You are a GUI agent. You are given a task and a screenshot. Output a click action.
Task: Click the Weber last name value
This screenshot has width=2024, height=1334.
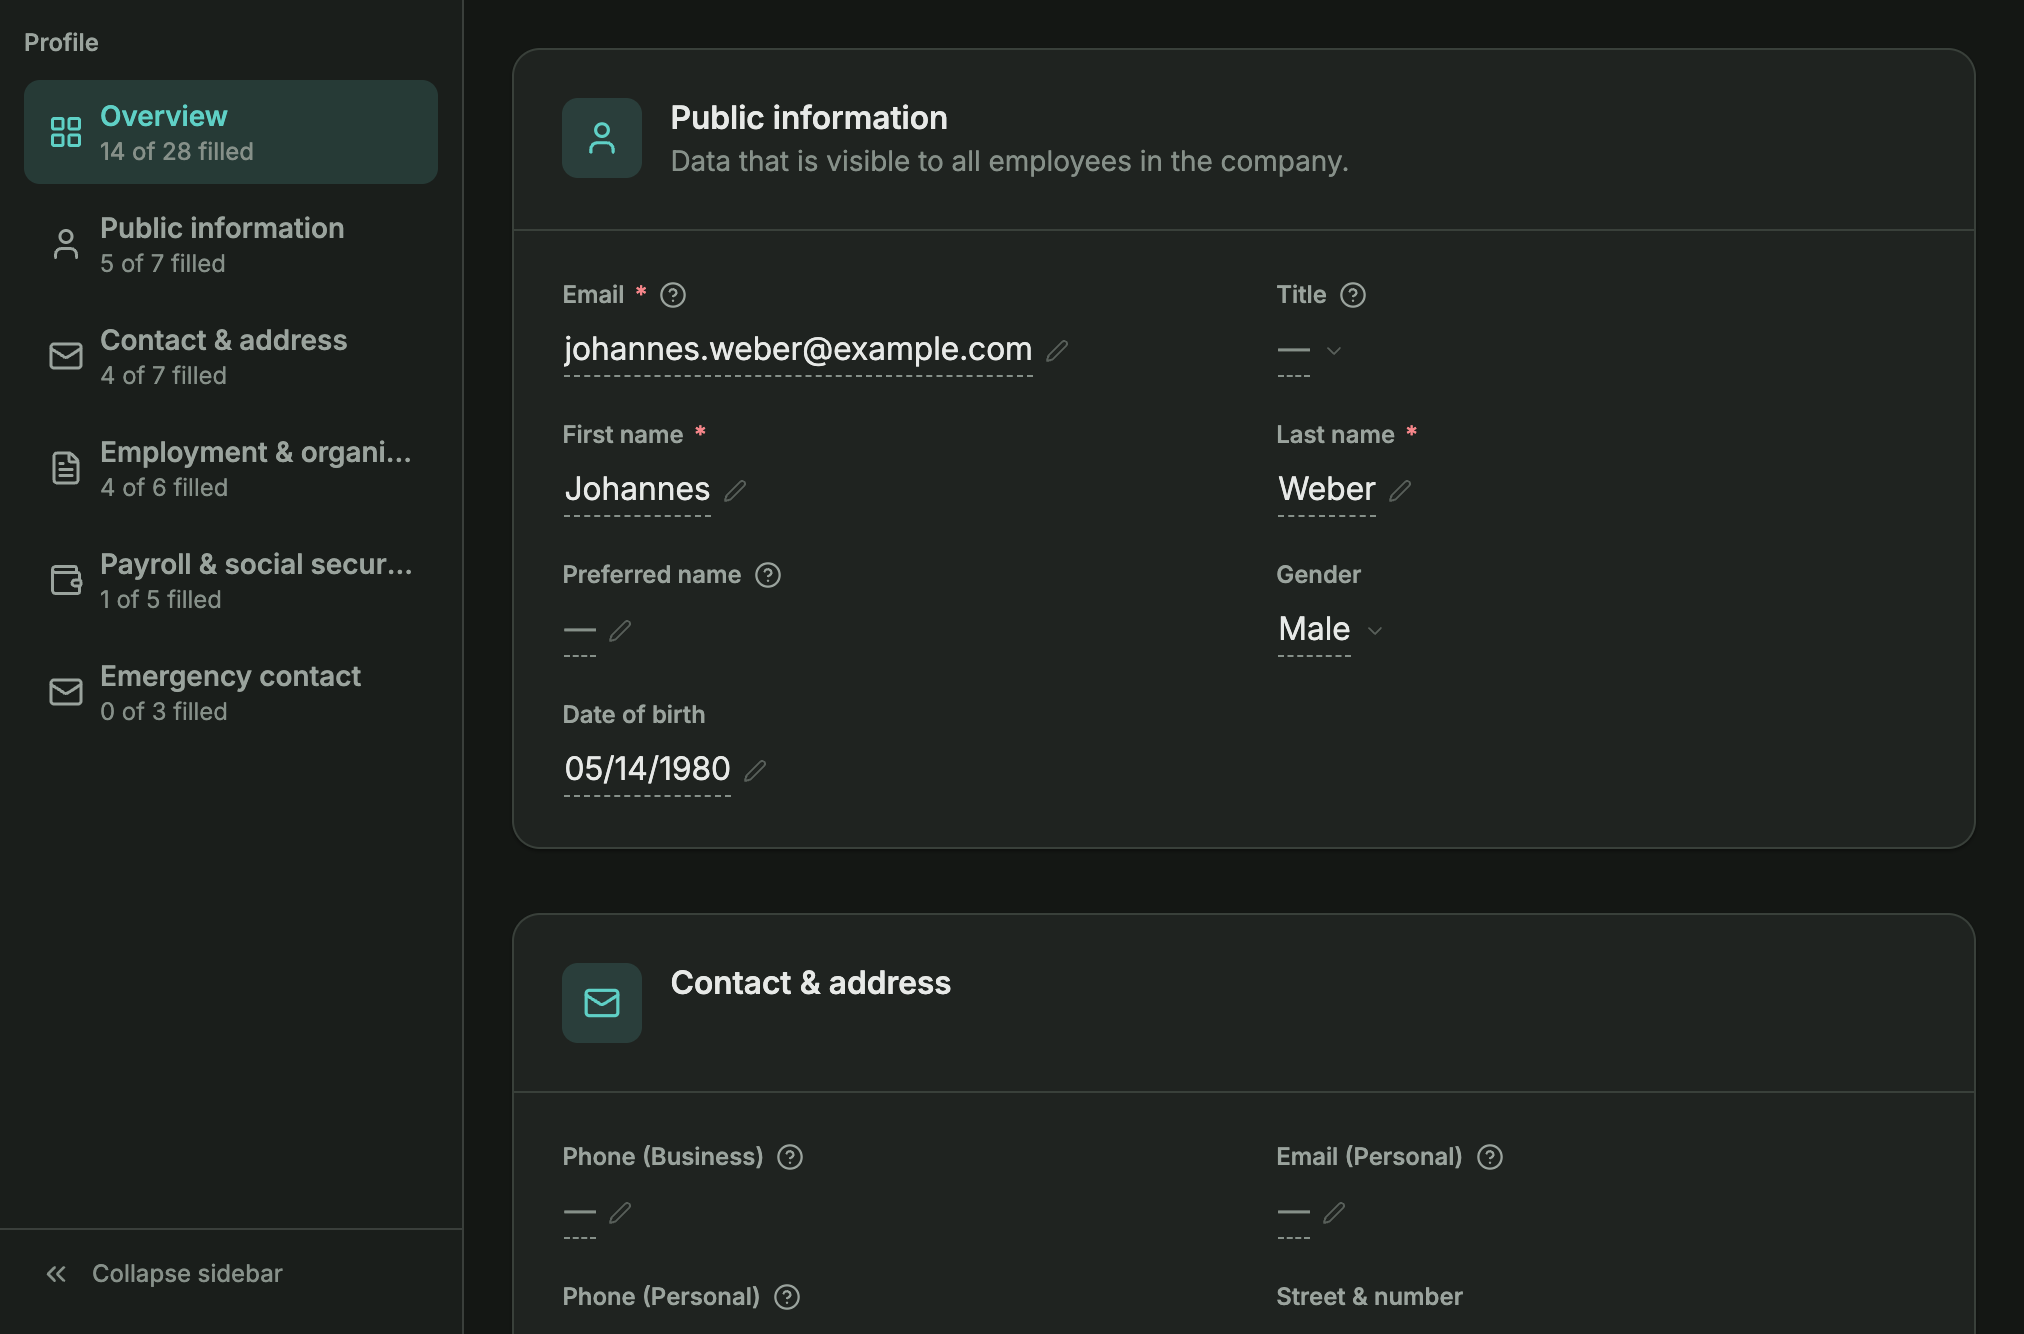tap(1327, 489)
